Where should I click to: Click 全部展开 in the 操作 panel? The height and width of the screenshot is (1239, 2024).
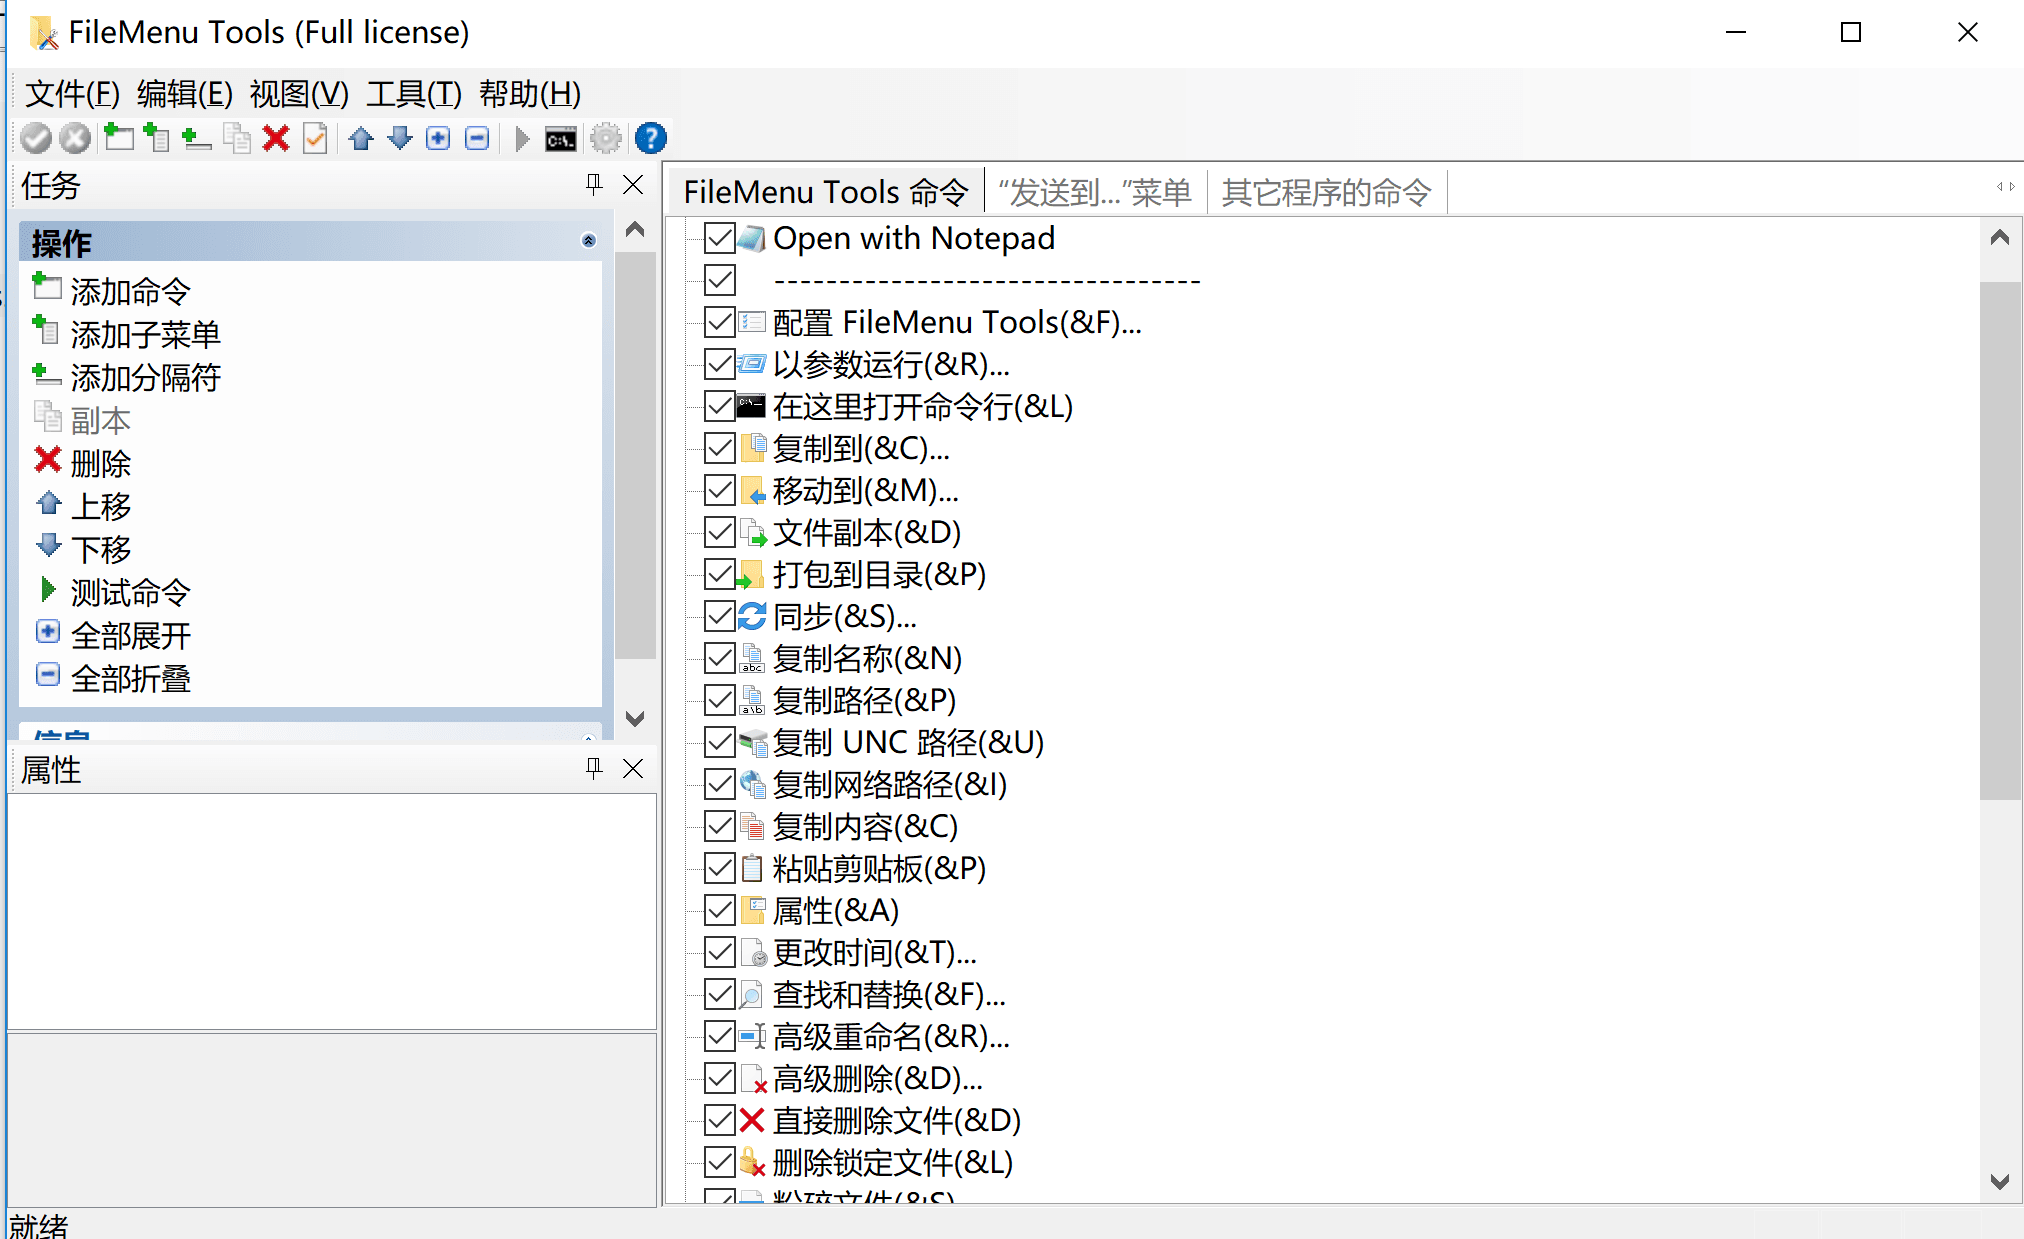point(130,634)
